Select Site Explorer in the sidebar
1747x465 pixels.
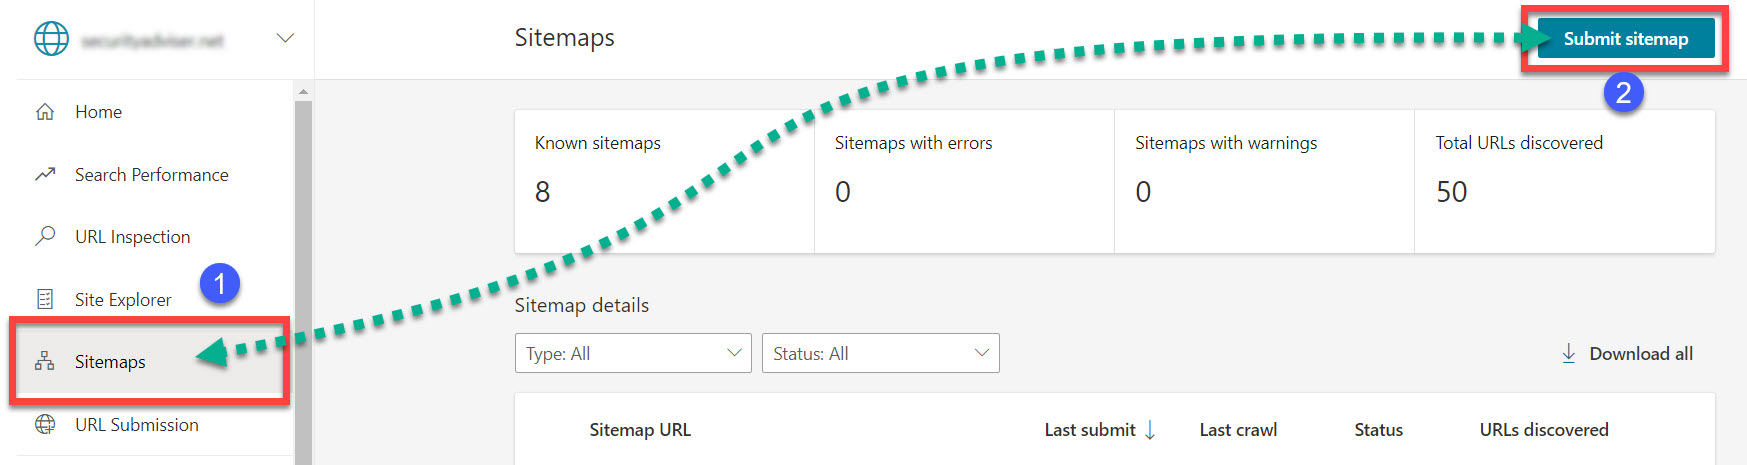123,300
